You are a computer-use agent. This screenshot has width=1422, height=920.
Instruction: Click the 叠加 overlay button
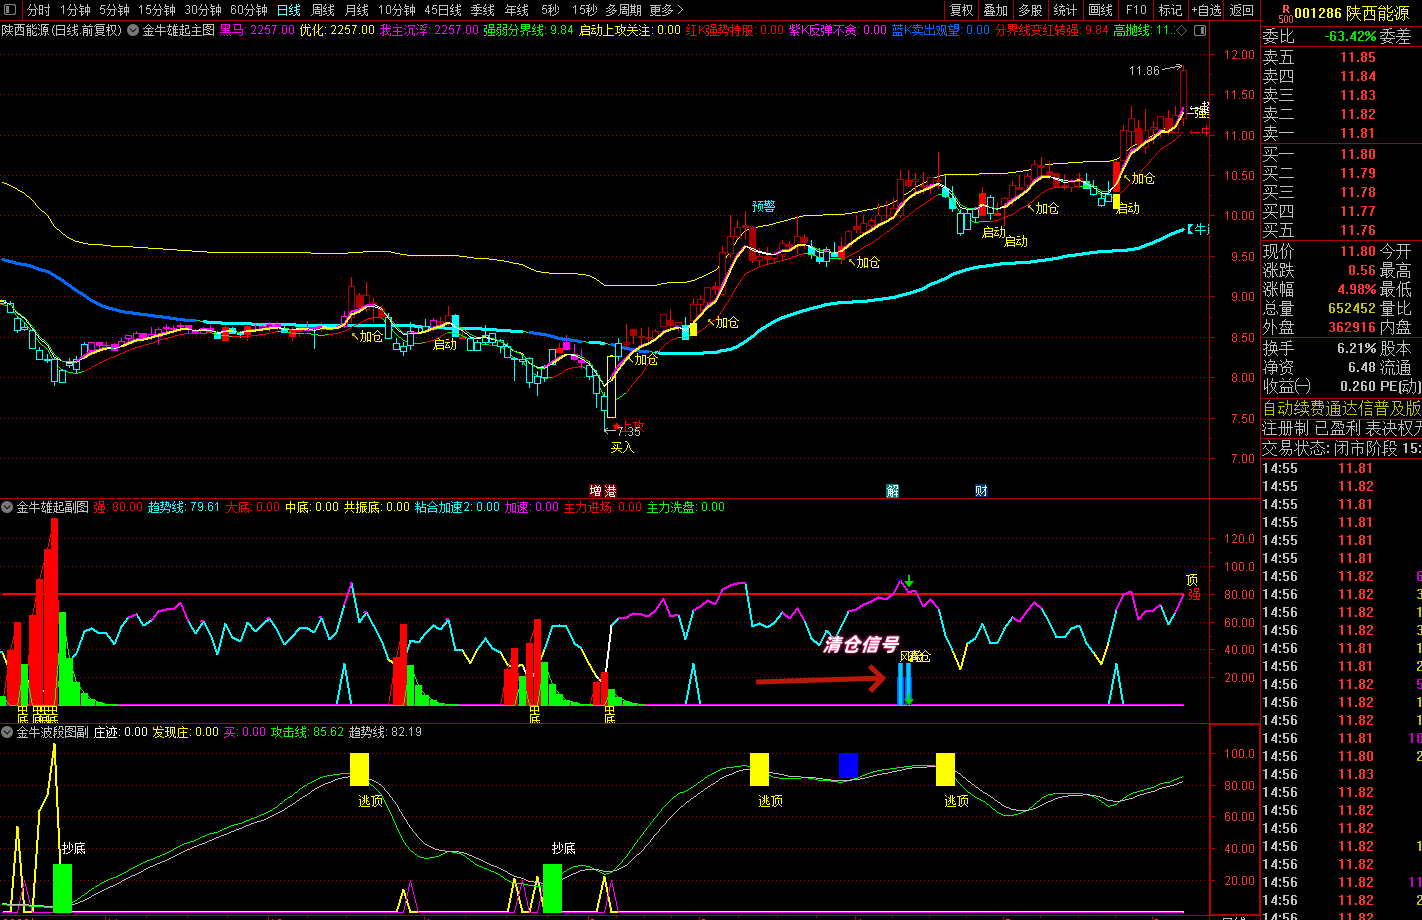995,10
